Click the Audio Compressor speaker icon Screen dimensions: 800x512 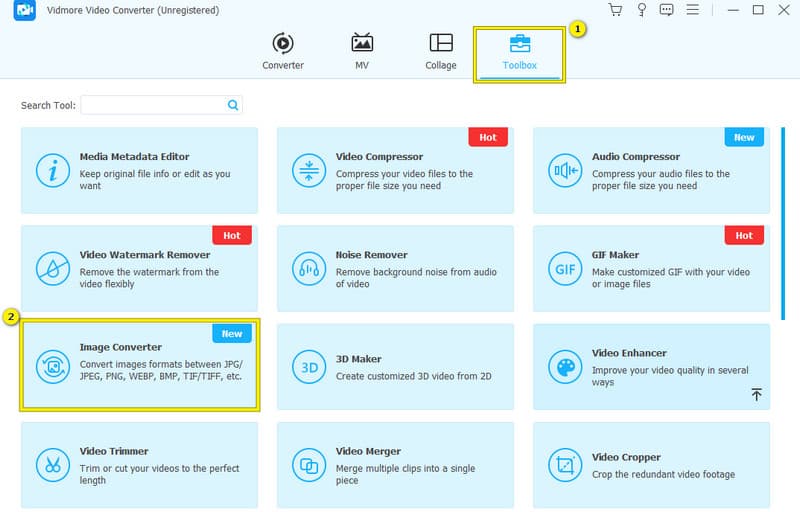click(x=564, y=170)
